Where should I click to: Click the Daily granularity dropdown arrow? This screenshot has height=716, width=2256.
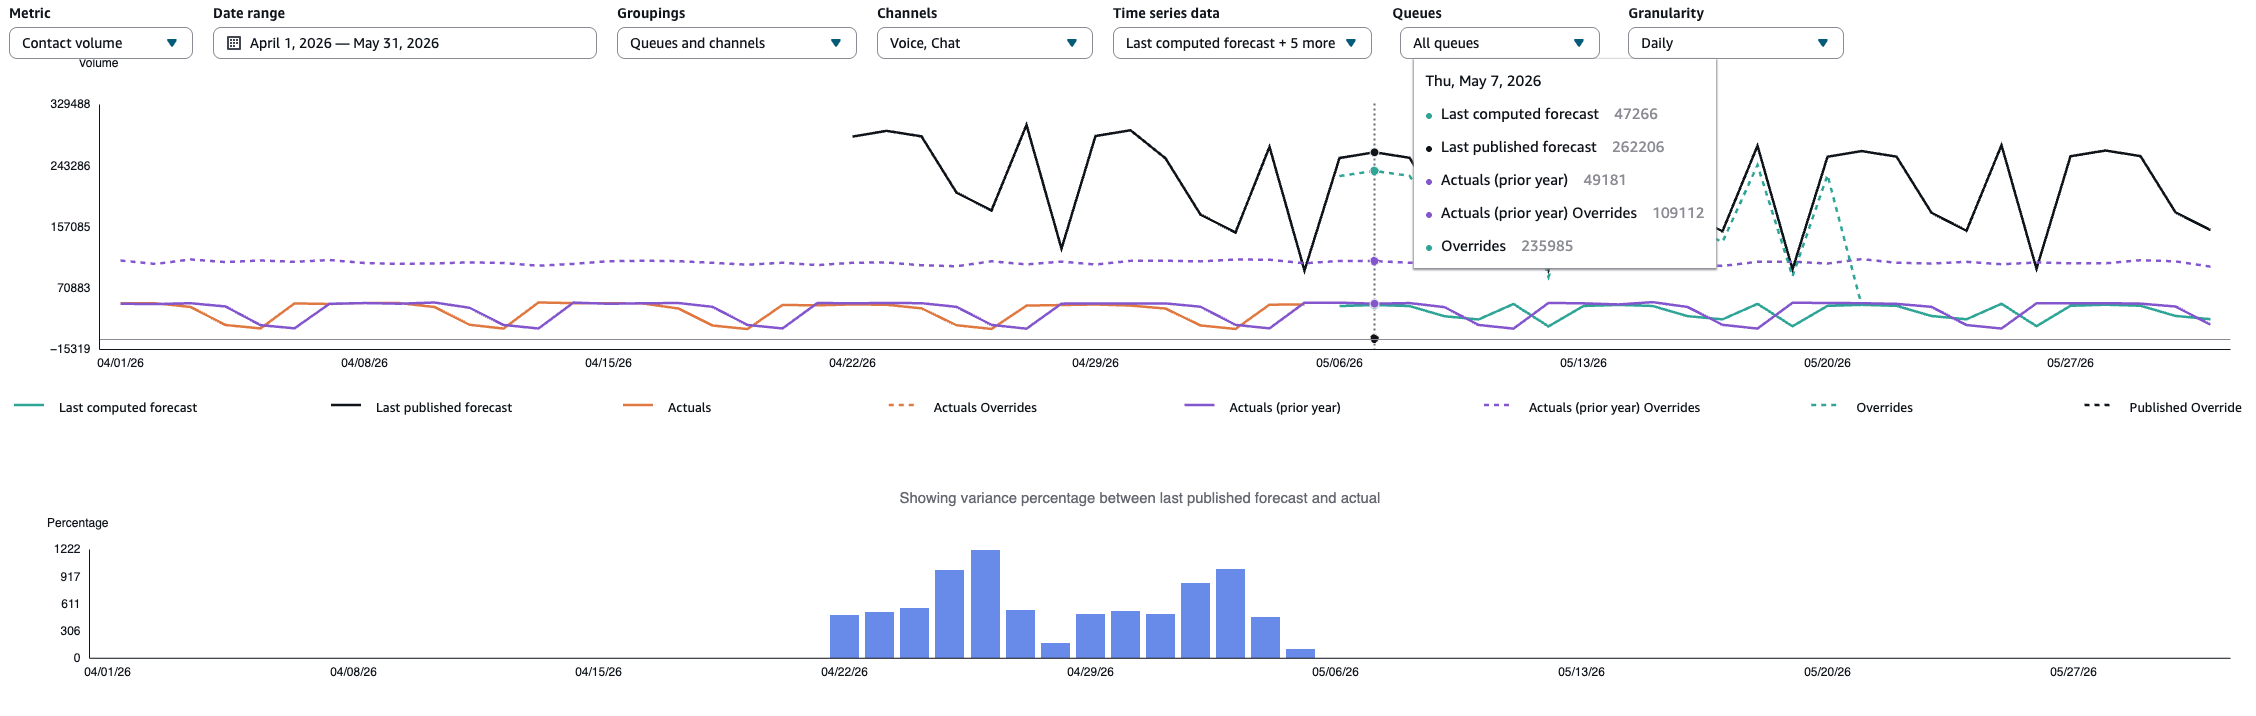tap(1823, 43)
